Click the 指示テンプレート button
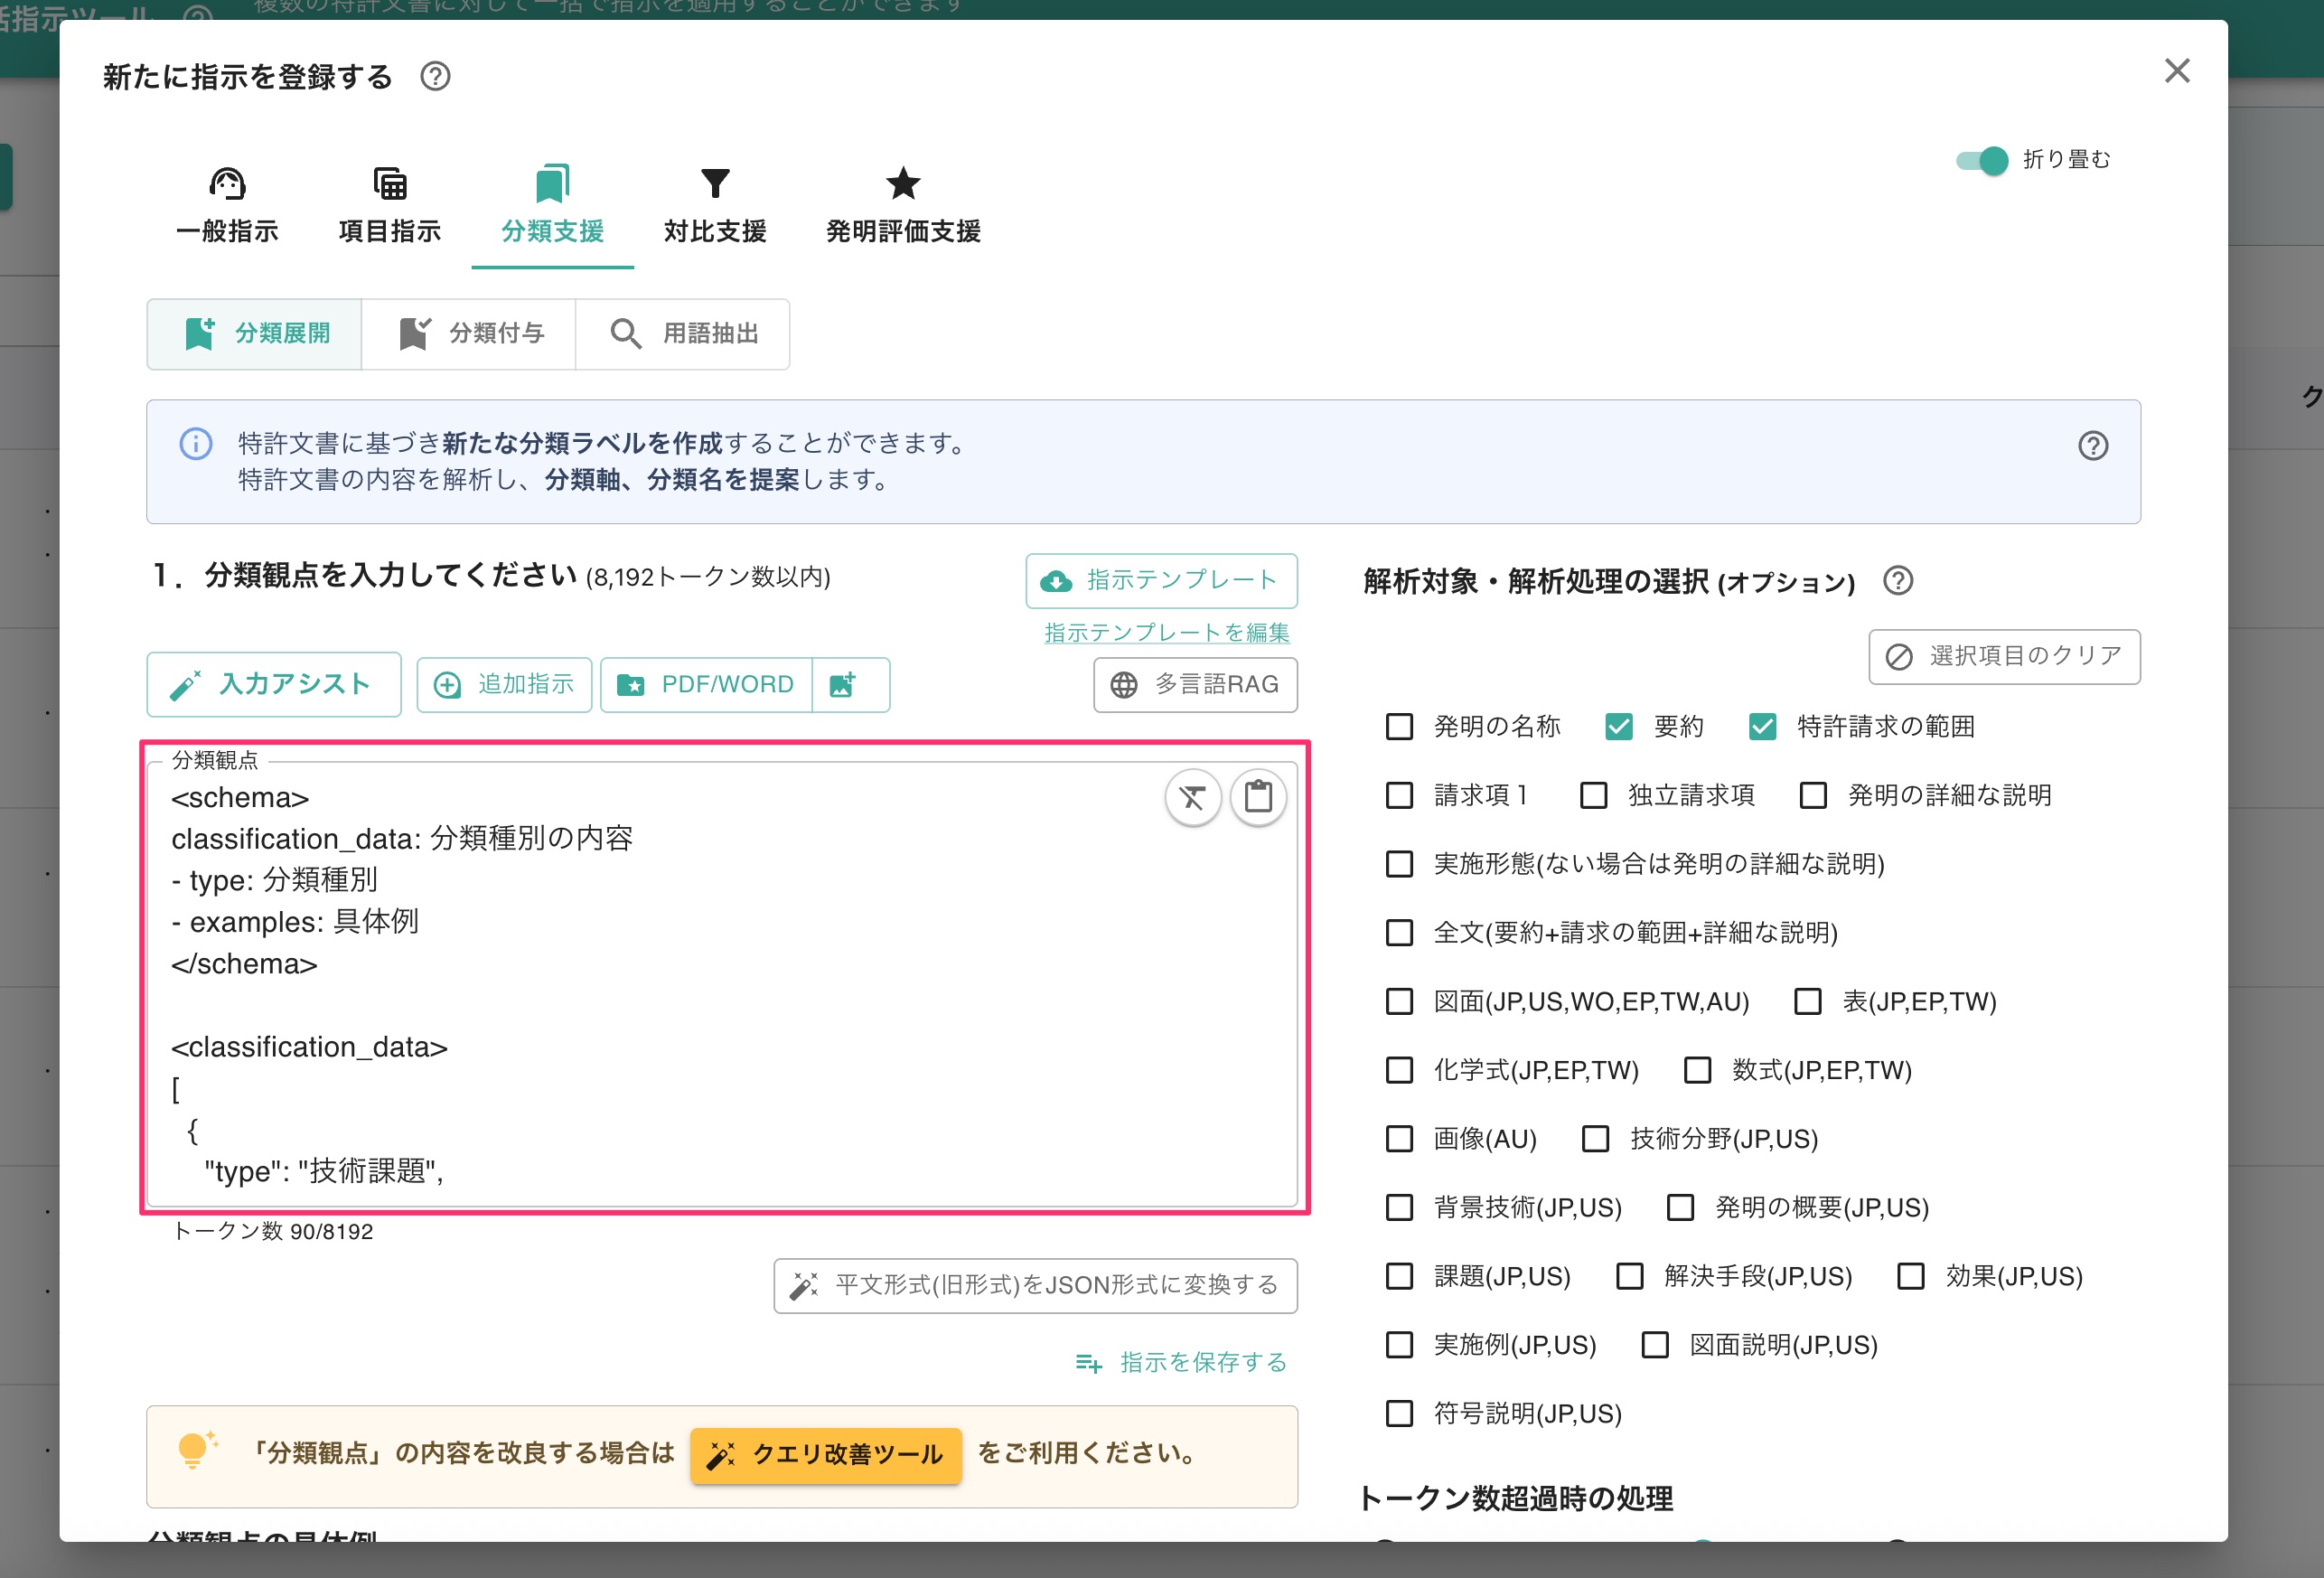This screenshot has height=1578, width=2324. click(x=1161, y=581)
